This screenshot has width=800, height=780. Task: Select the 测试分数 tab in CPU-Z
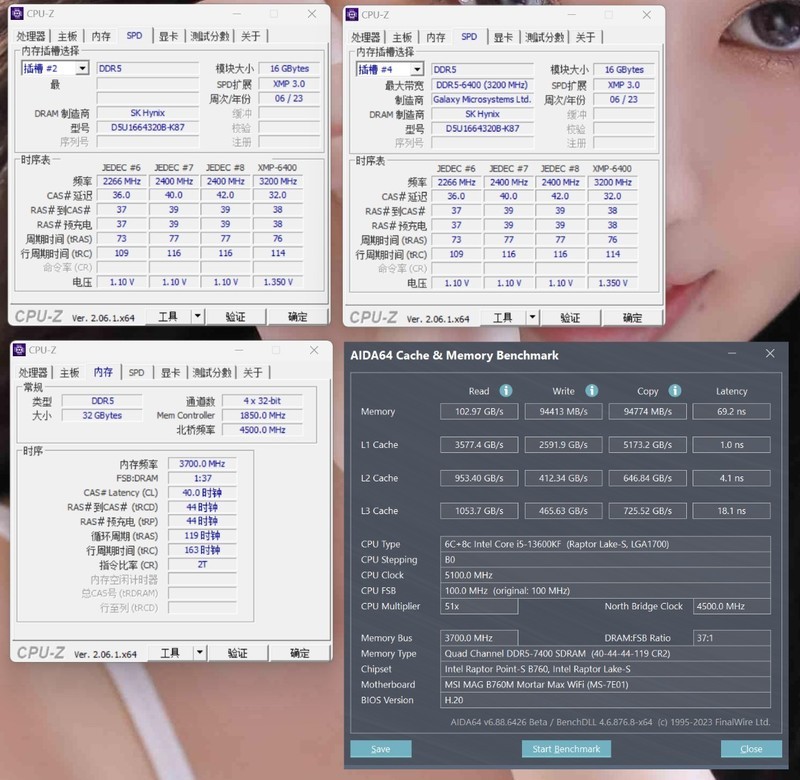point(207,36)
